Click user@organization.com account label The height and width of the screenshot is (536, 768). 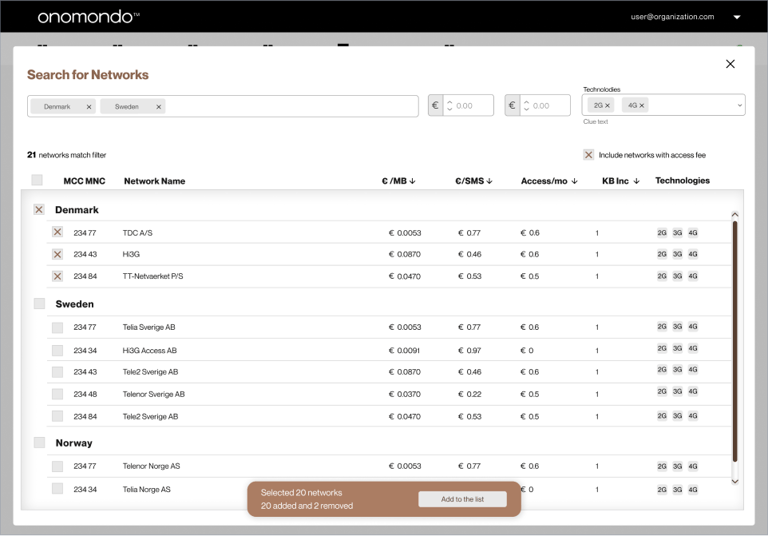pyautogui.click(x=672, y=17)
